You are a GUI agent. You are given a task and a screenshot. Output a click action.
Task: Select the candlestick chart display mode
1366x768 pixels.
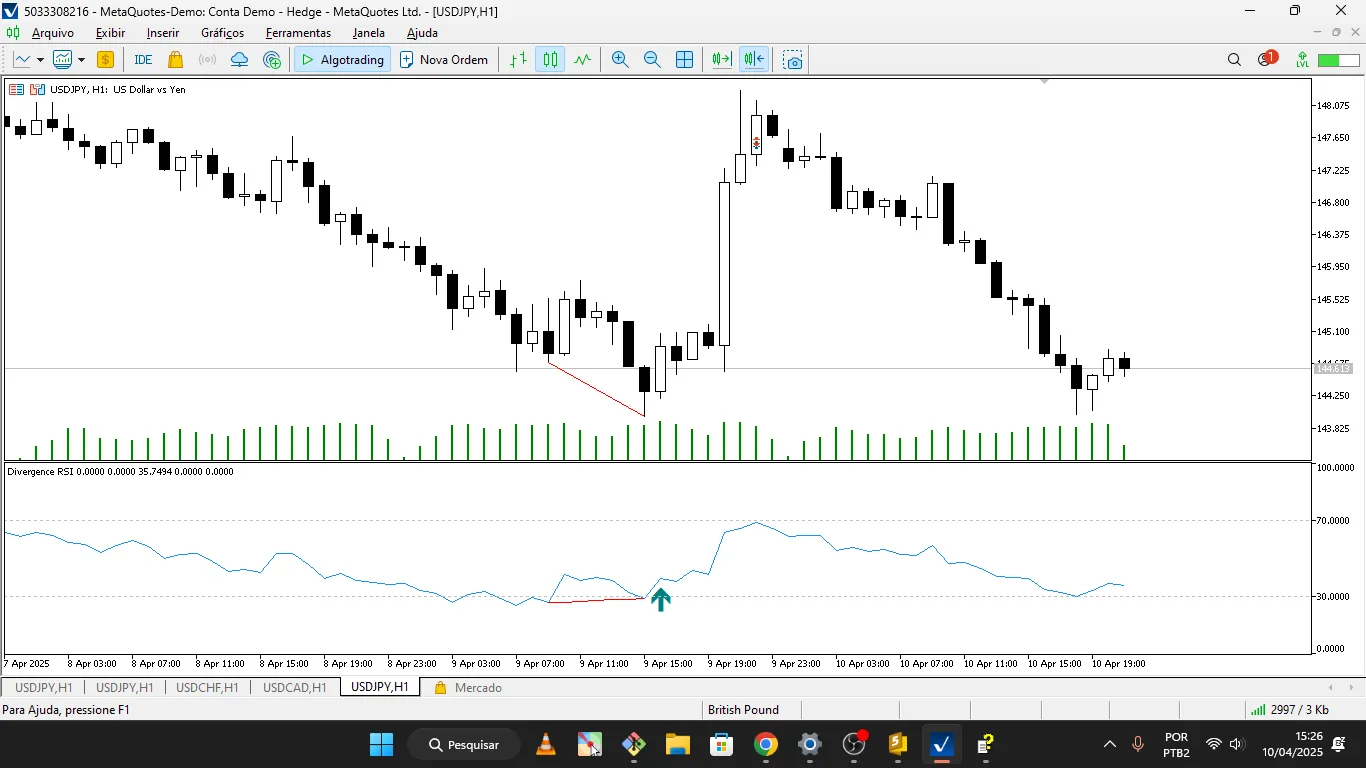(549, 60)
